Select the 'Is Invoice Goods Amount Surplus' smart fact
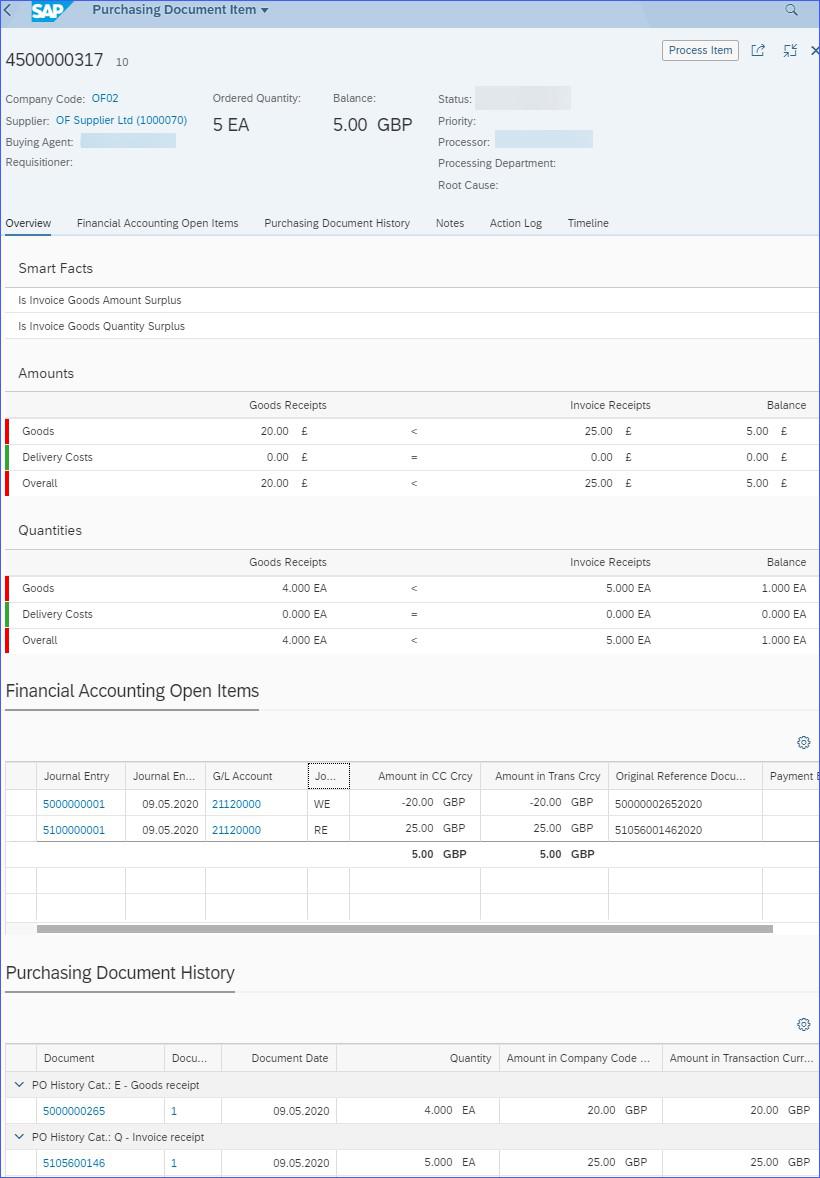Image resolution: width=820 pixels, height=1178 pixels. (410, 301)
